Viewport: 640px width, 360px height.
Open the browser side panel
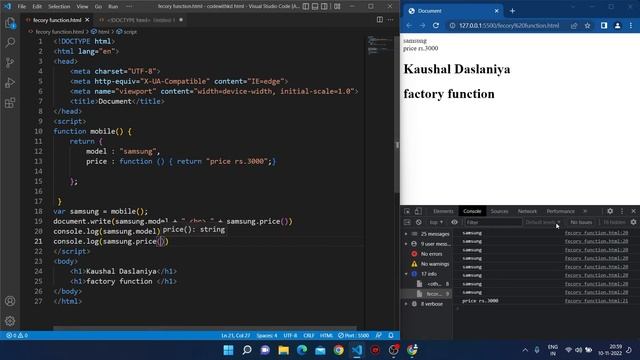tap(604, 25)
